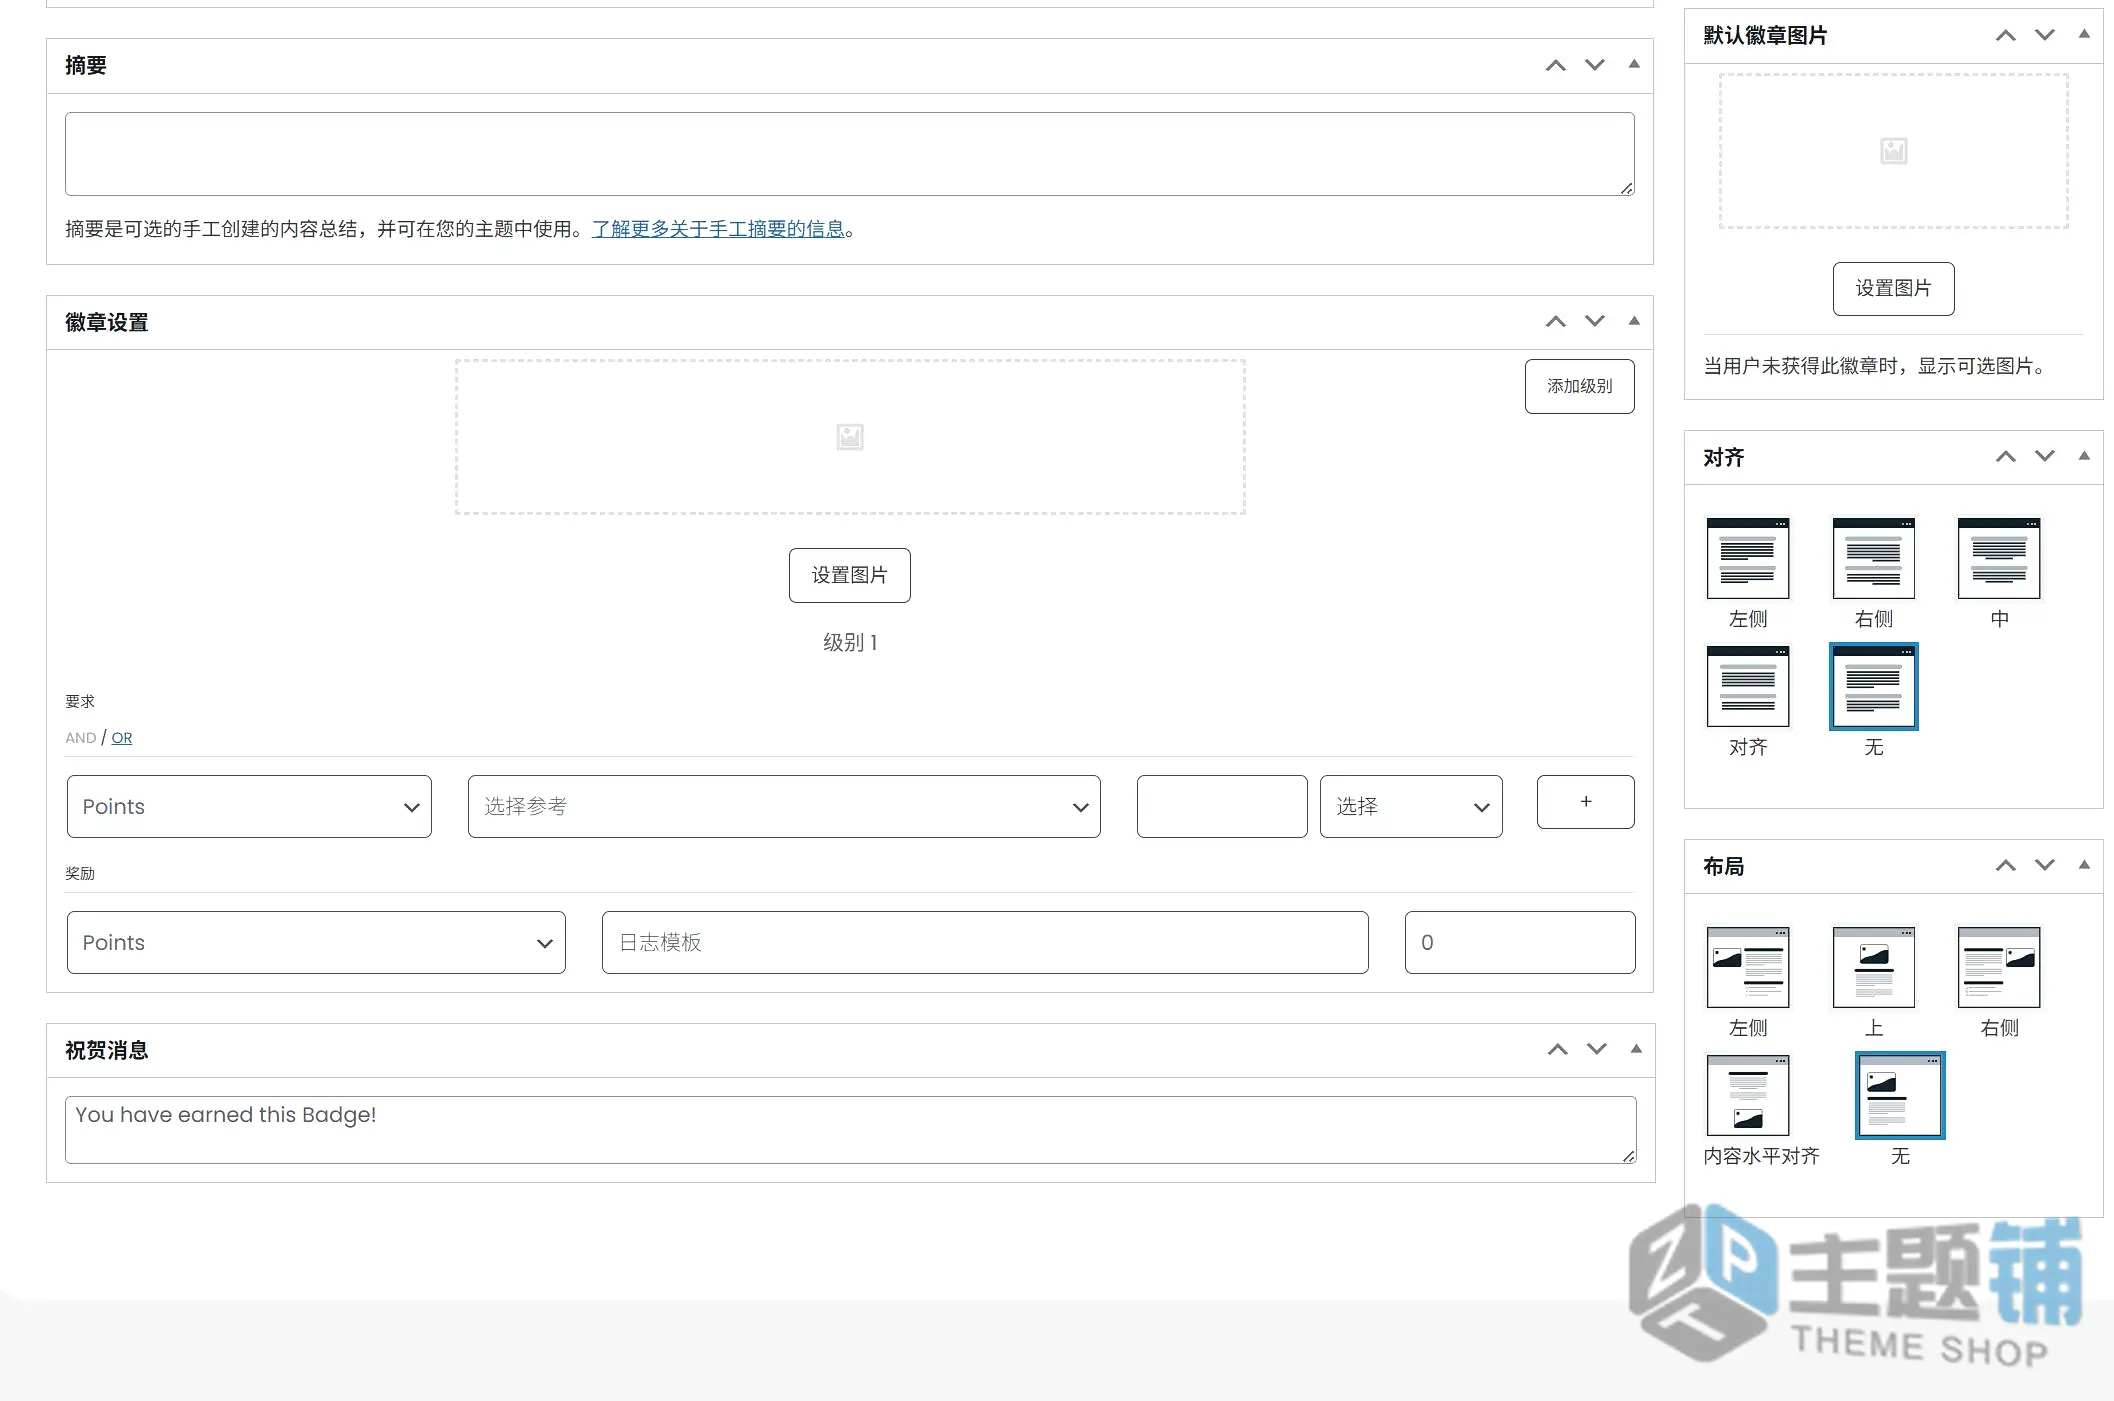The image size is (2114, 1401).
Task: Open the 选择 comparison dropdown
Action: (1411, 806)
